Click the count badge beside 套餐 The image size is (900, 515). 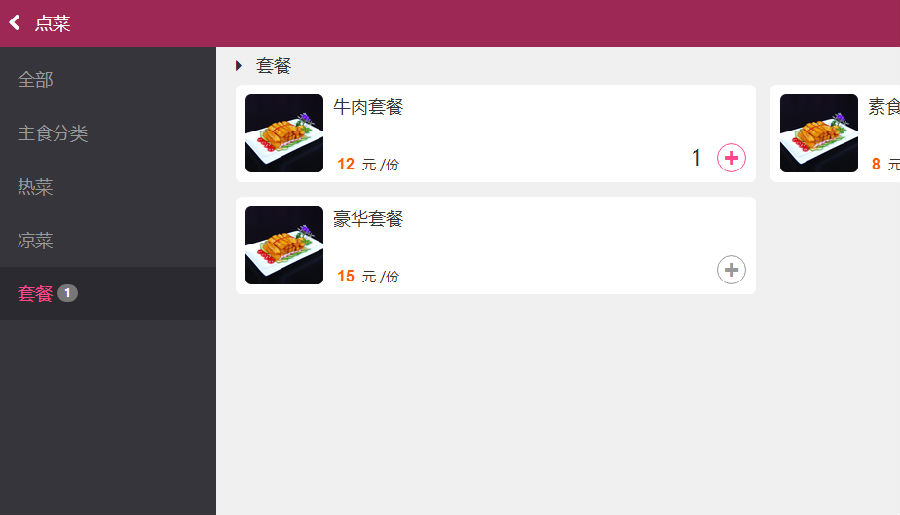tap(67, 293)
